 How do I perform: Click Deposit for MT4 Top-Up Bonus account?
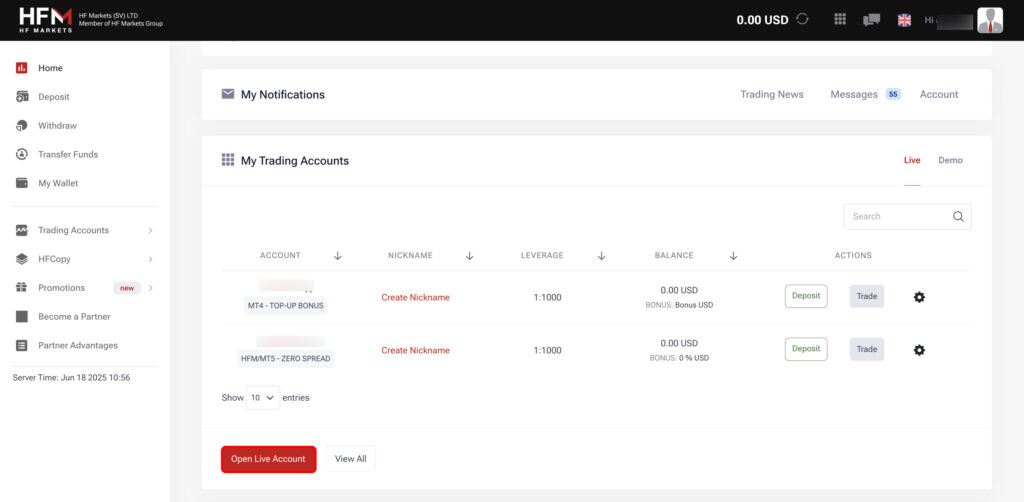tap(806, 296)
